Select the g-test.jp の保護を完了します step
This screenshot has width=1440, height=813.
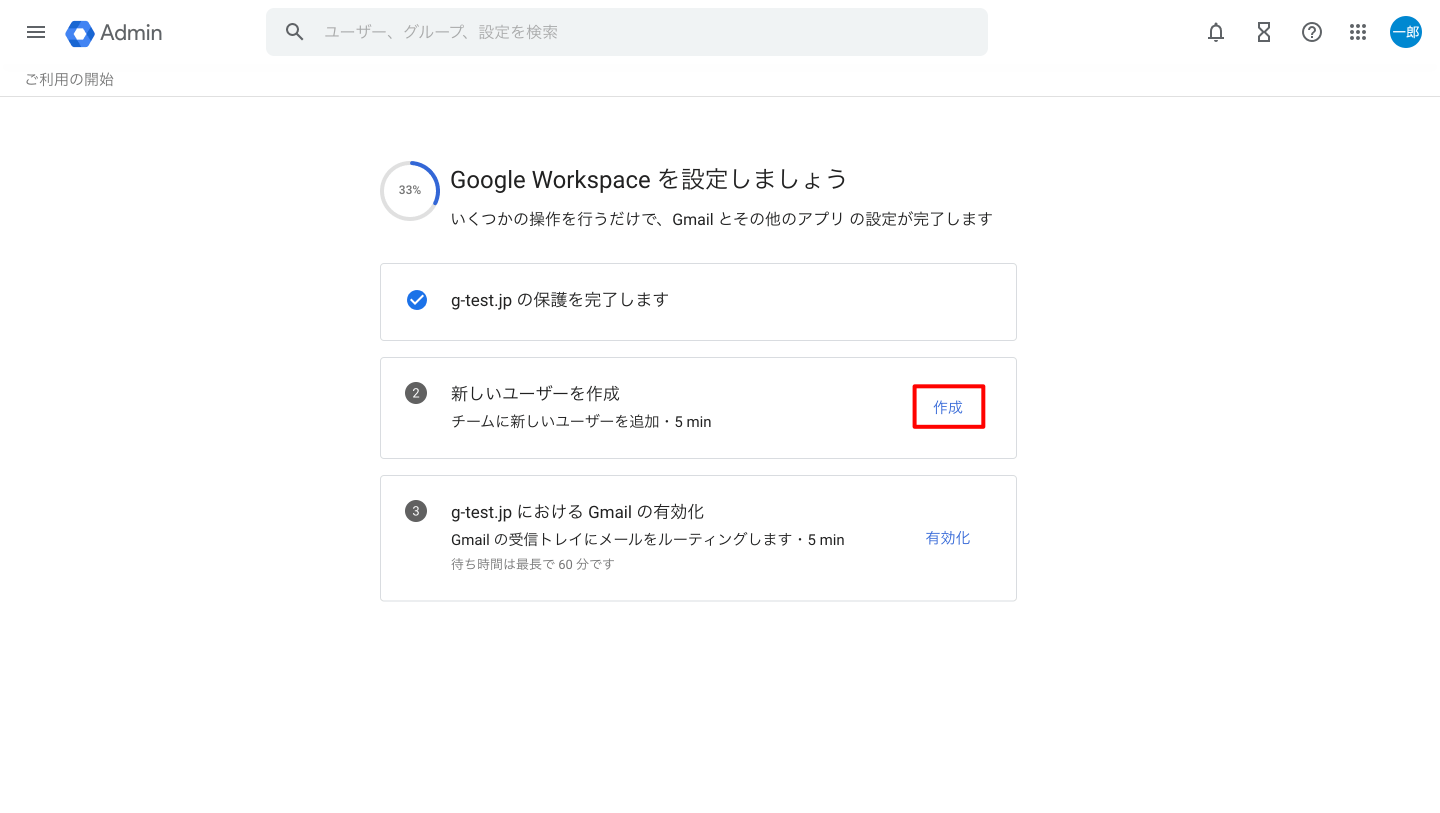tap(698, 302)
